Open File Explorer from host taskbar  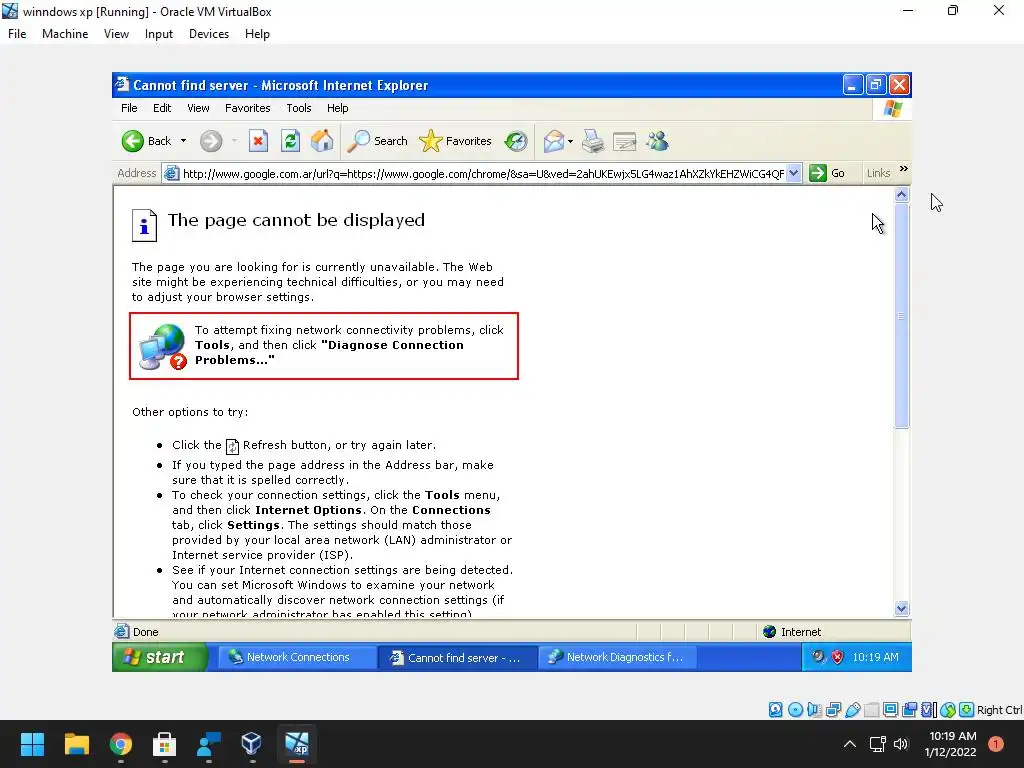(76, 744)
